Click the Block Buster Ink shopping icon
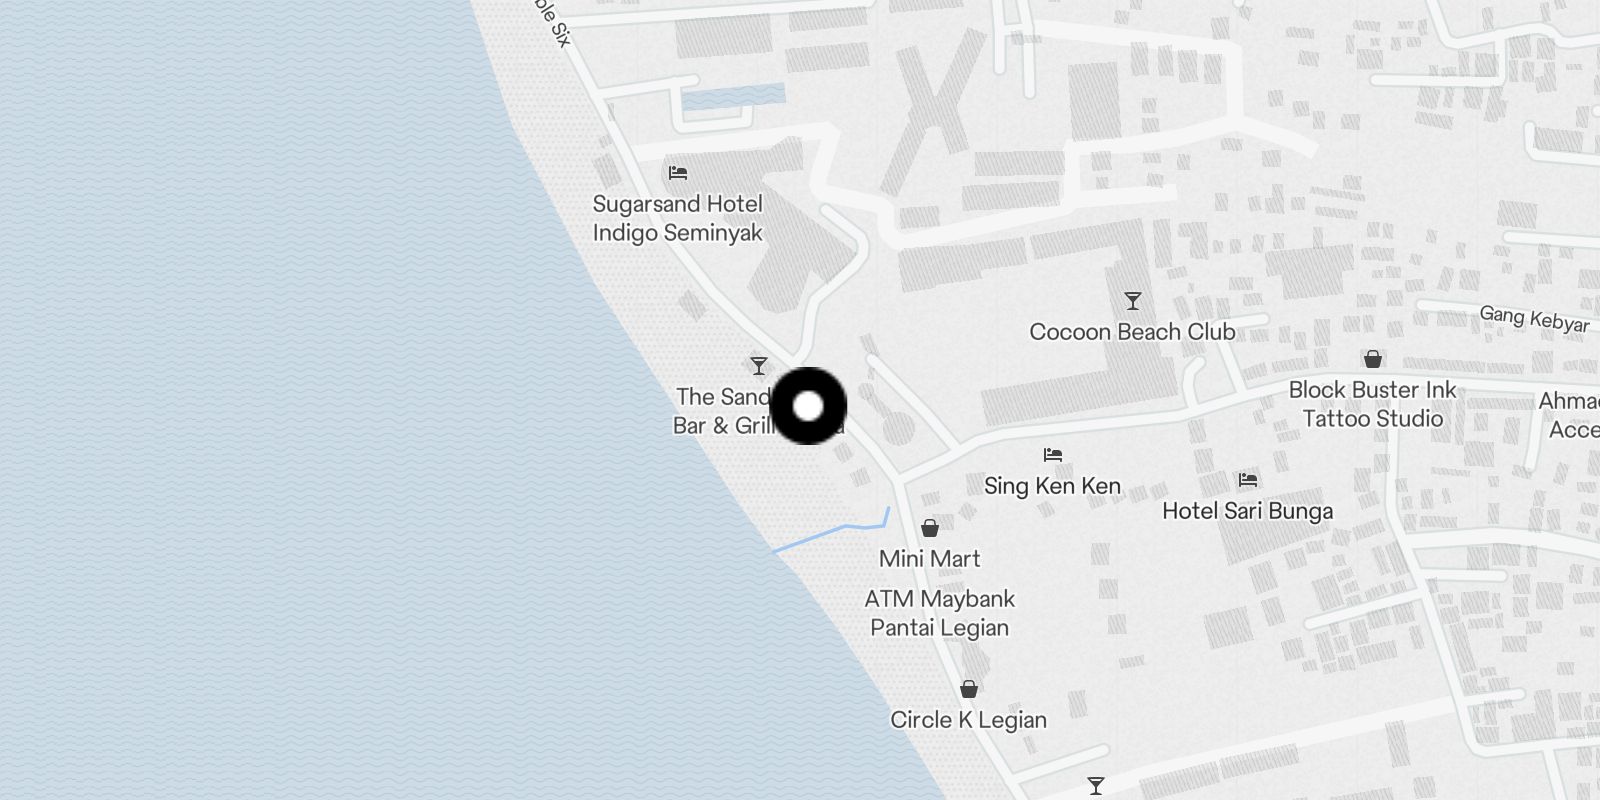The image size is (1600, 800). pos(1373,359)
